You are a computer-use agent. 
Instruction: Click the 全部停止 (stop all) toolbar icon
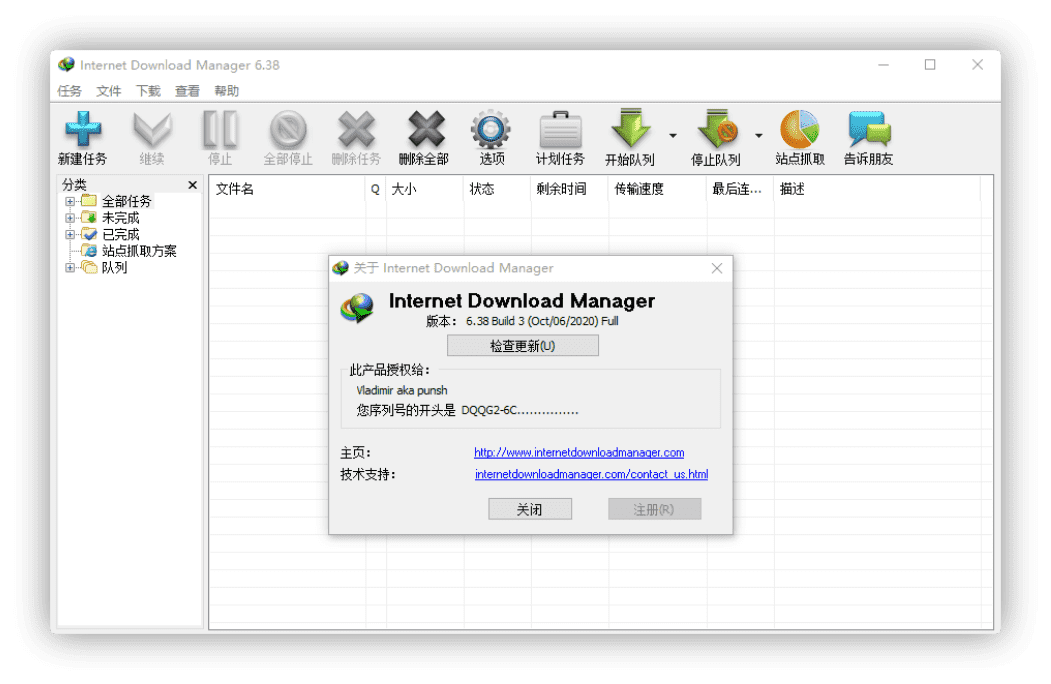288,129
